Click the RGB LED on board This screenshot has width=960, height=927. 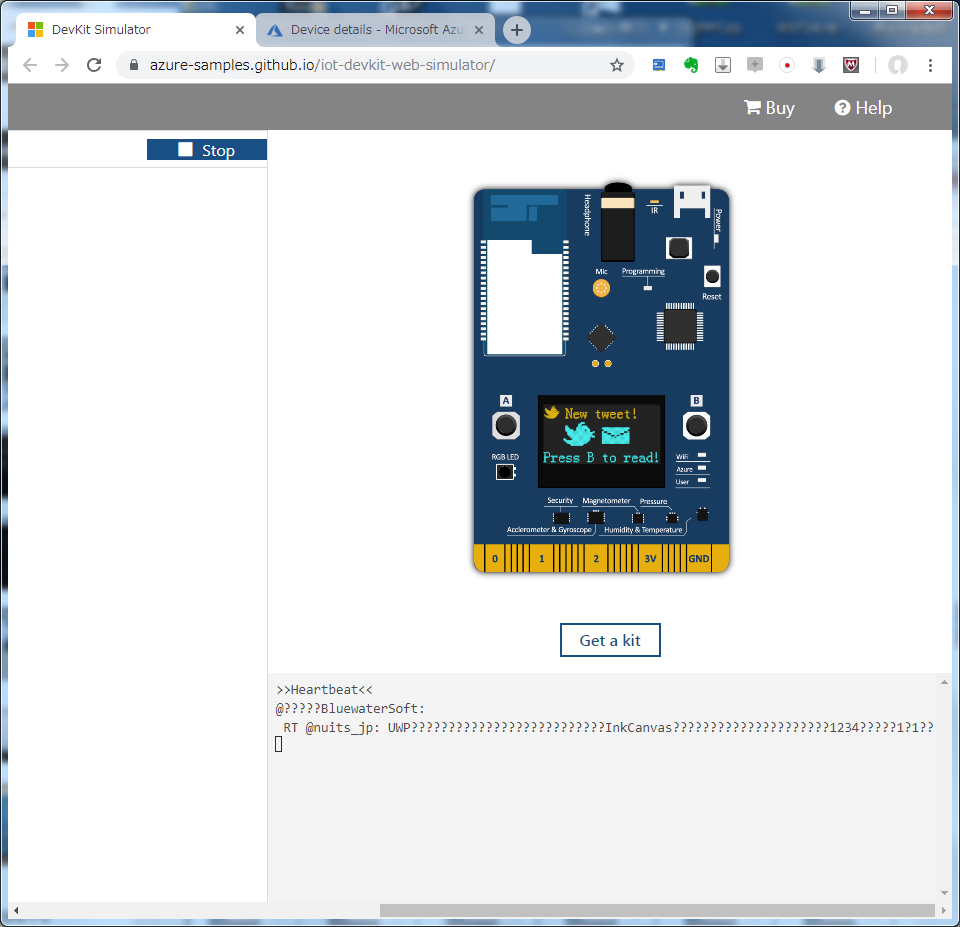coord(505,472)
